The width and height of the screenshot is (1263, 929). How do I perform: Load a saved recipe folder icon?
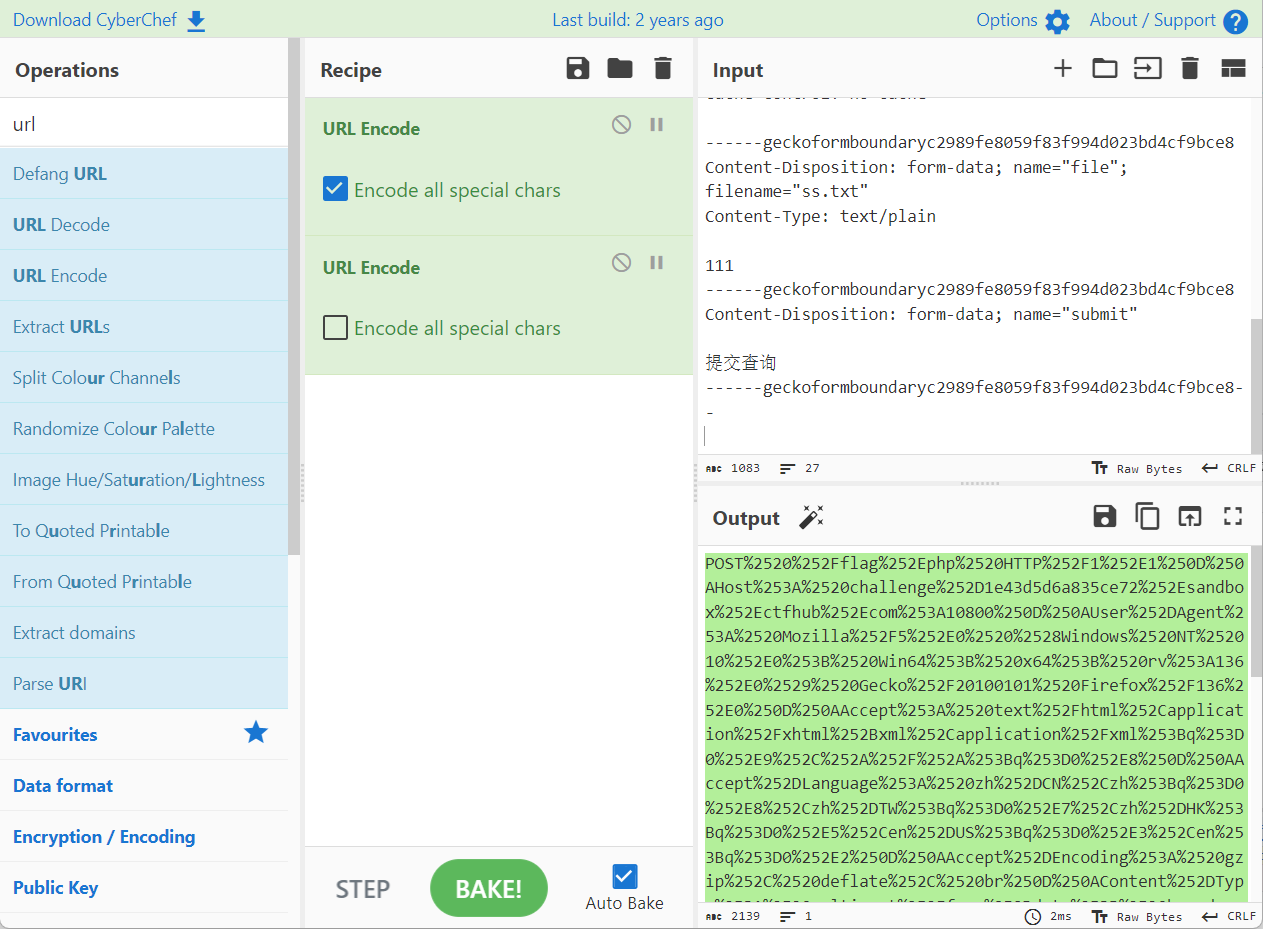click(620, 69)
